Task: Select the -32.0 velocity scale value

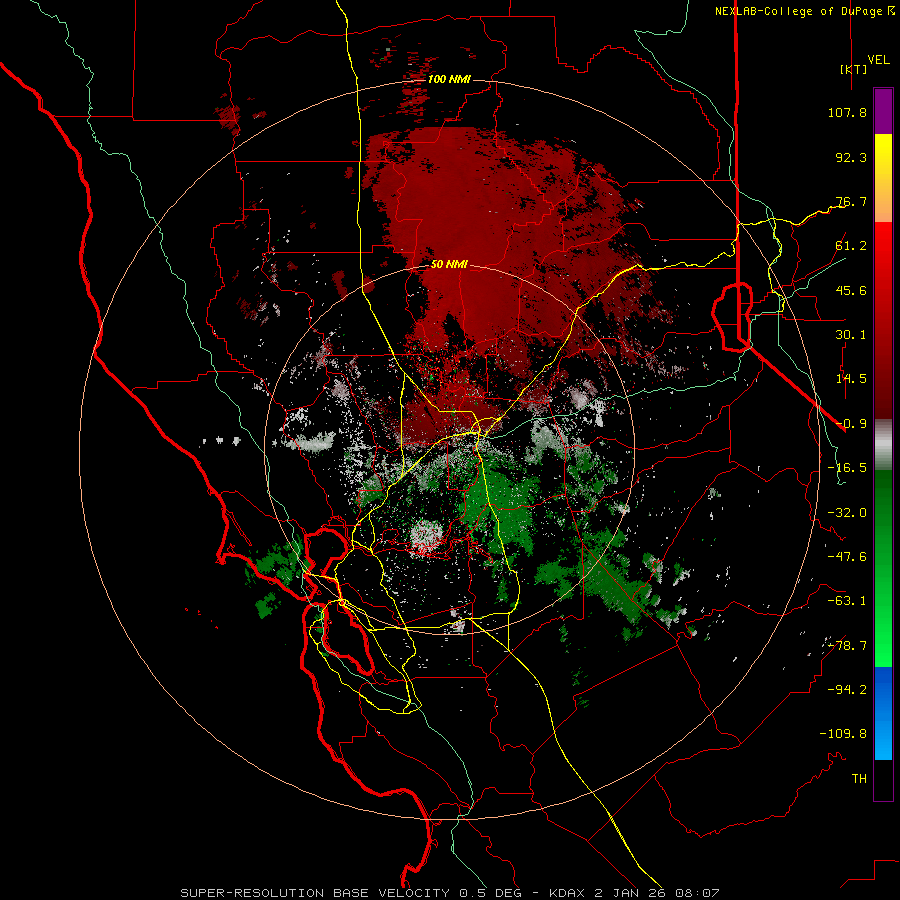Action: click(847, 513)
